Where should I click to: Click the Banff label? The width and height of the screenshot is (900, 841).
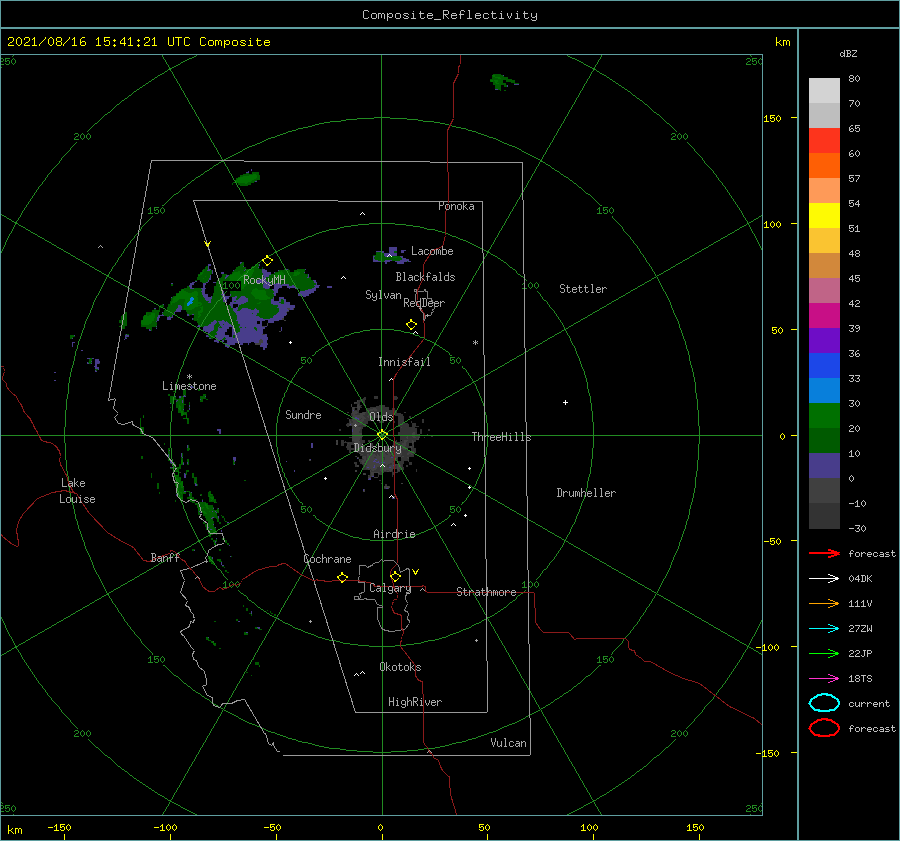click(165, 558)
